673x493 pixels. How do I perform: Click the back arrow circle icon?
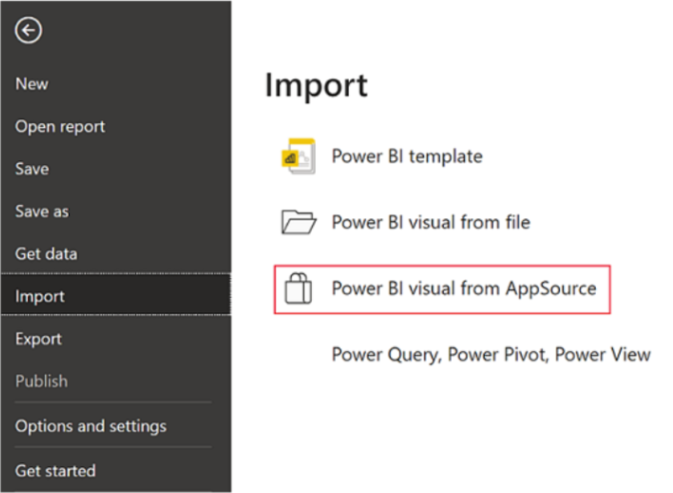(x=28, y=31)
